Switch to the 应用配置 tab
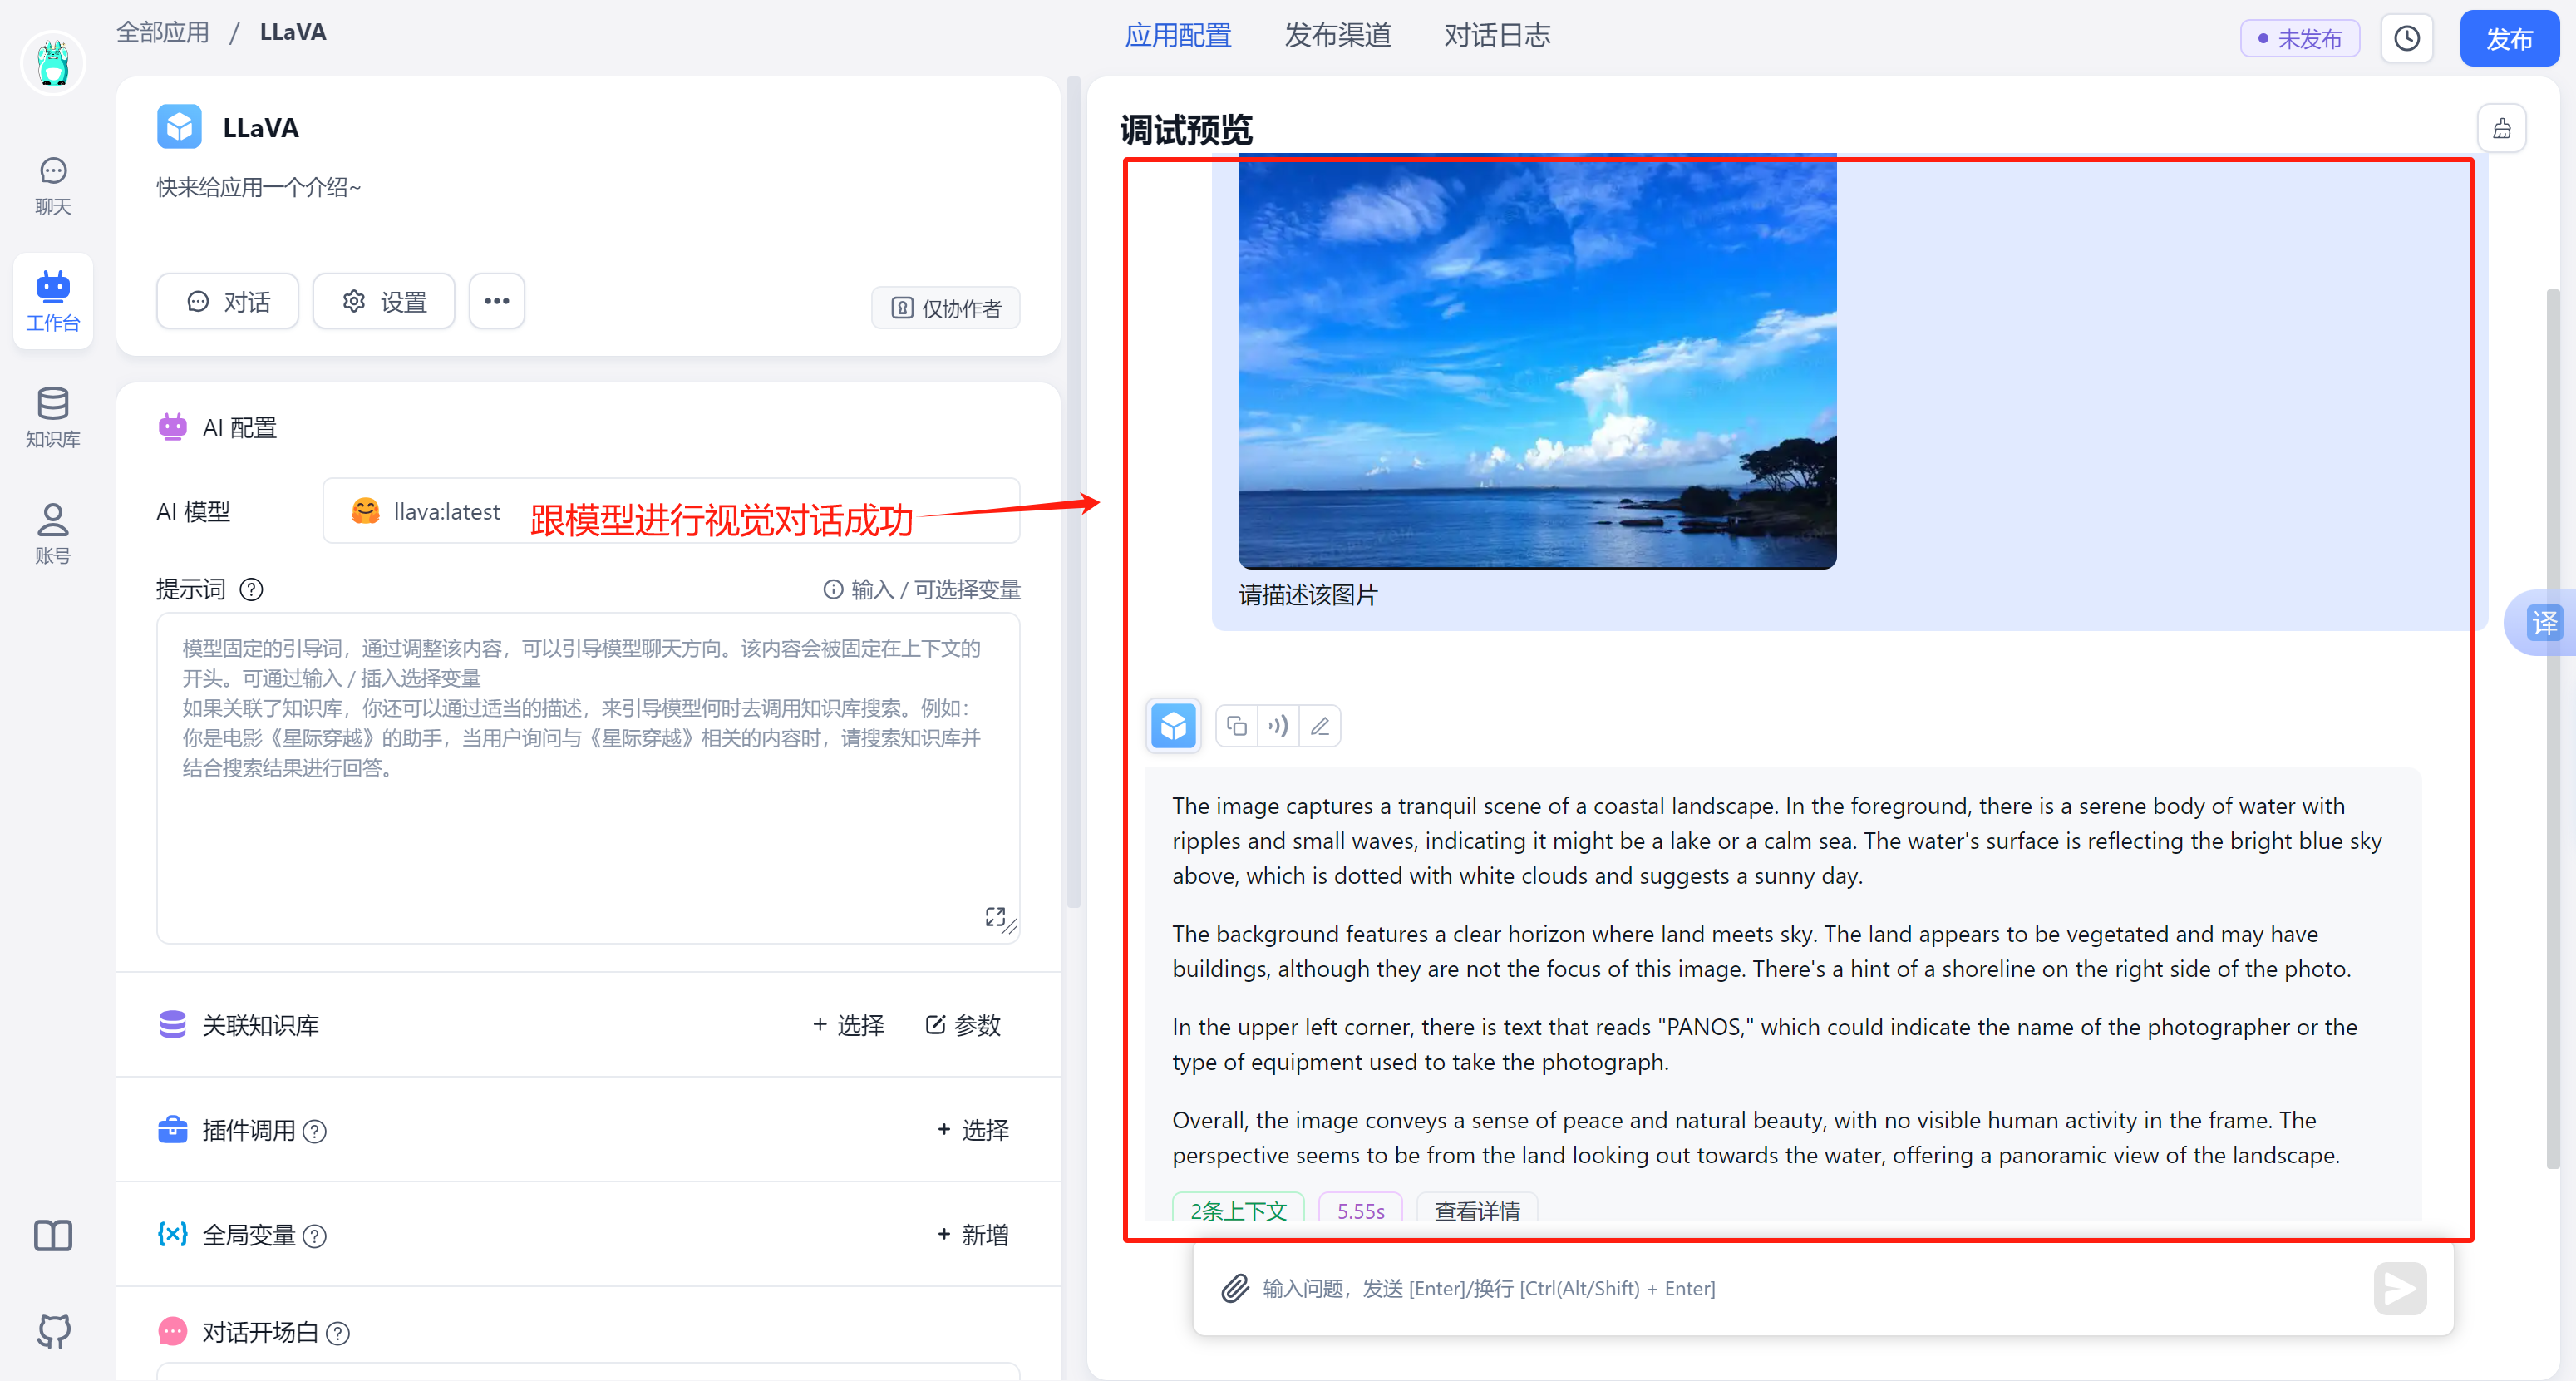Image resolution: width=2576 pixels, height=1381 pixels. [1178, 36]
